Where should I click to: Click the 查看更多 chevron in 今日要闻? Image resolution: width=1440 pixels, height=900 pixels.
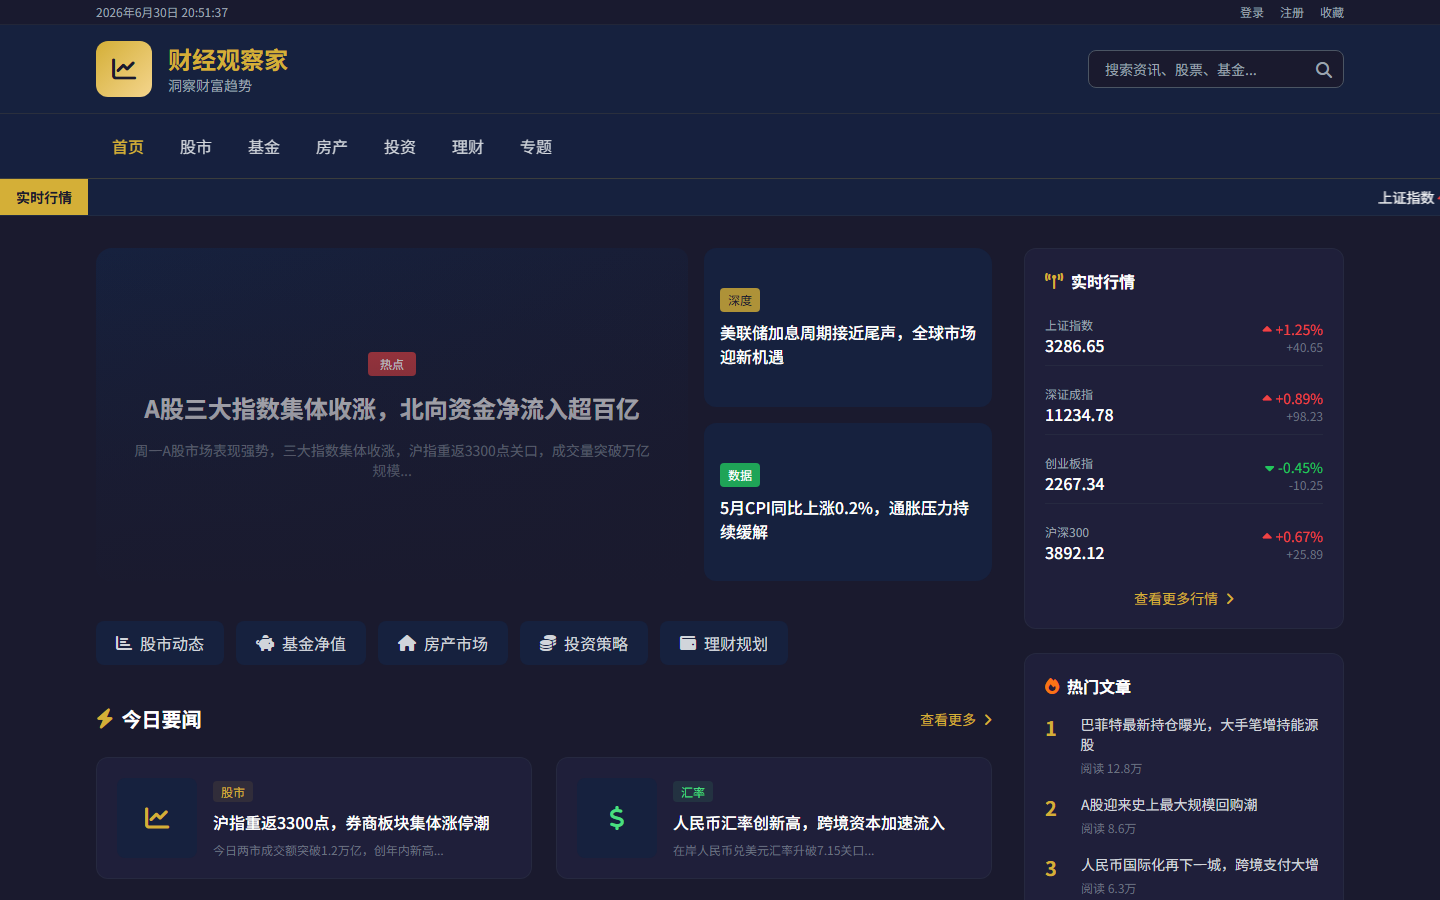[988, 720]
